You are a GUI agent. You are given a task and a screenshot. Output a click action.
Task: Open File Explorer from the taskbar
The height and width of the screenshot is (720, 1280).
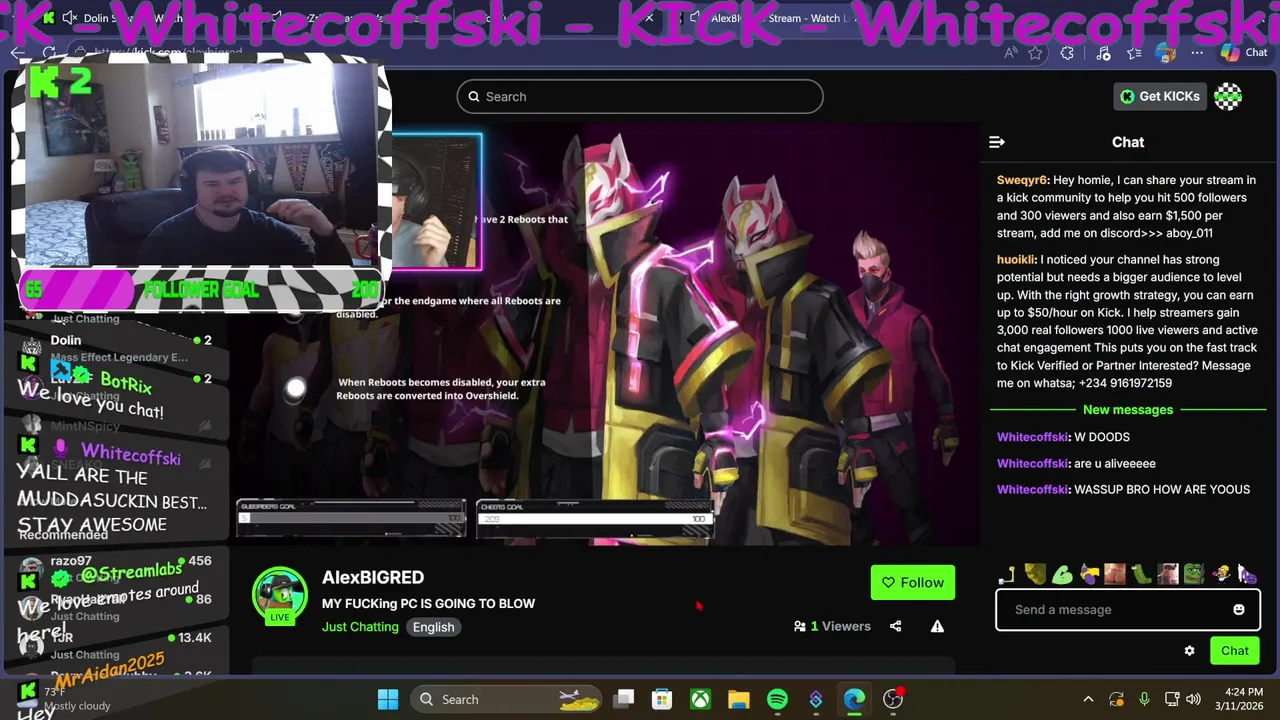click(739, 699)
